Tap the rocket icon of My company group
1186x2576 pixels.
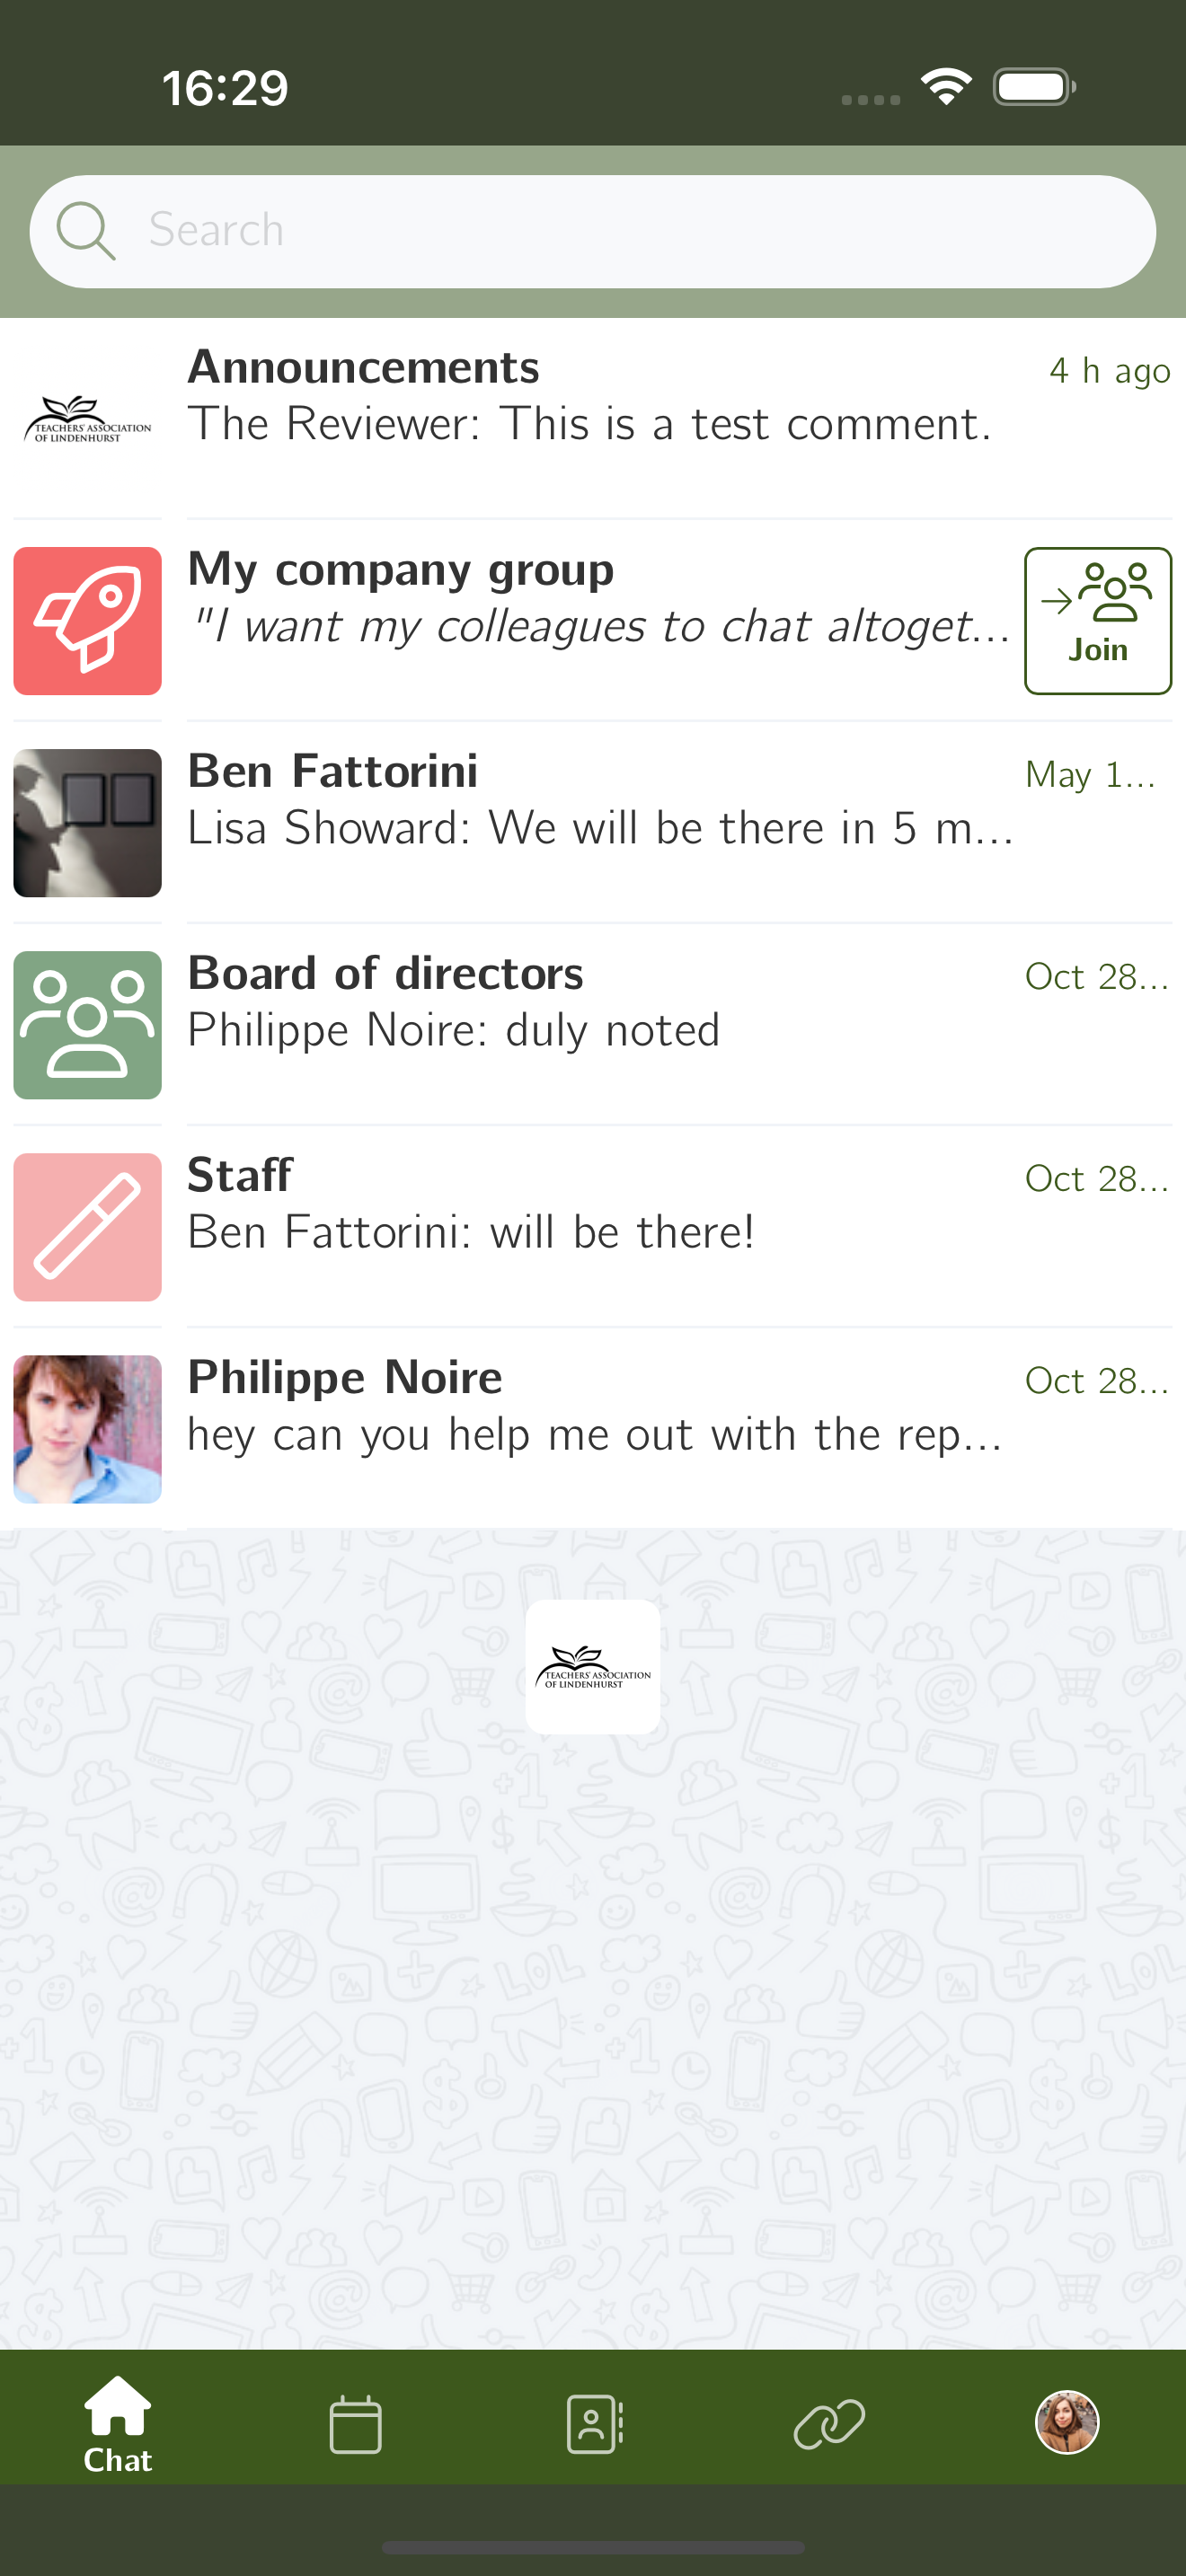click(x=88, y=621)
